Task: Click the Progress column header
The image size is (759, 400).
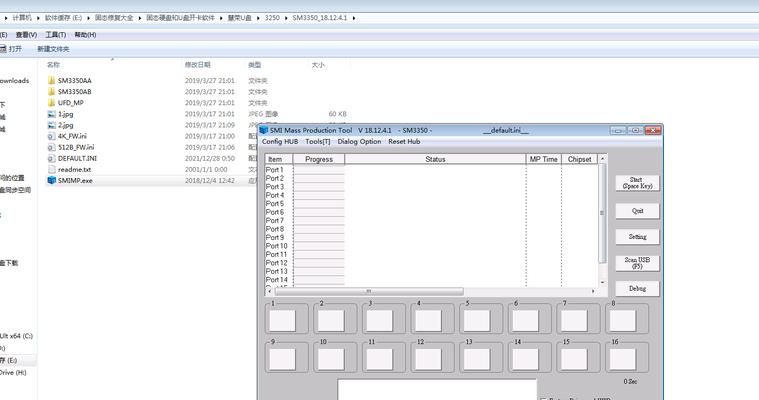Action: tap(319, 159)
